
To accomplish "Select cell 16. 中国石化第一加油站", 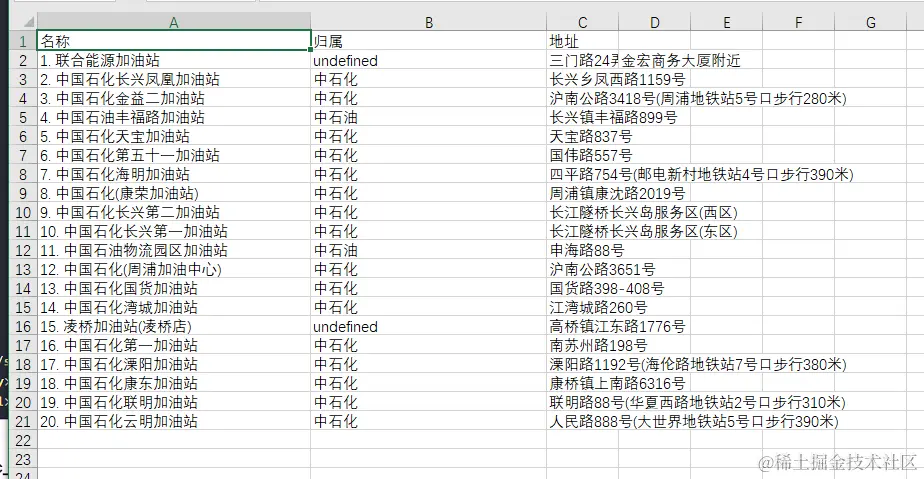I will [174, 345].
